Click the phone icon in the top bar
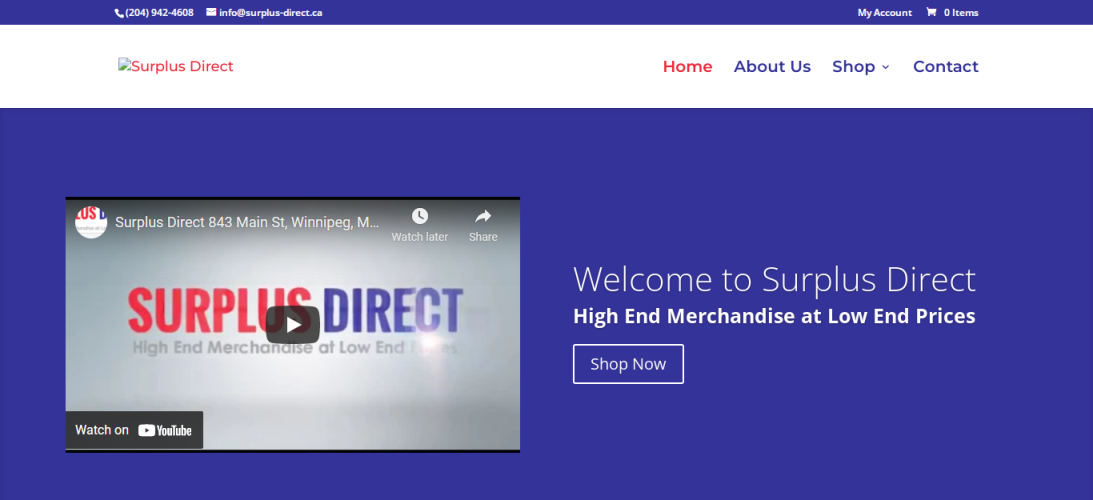 pos(119,13)
